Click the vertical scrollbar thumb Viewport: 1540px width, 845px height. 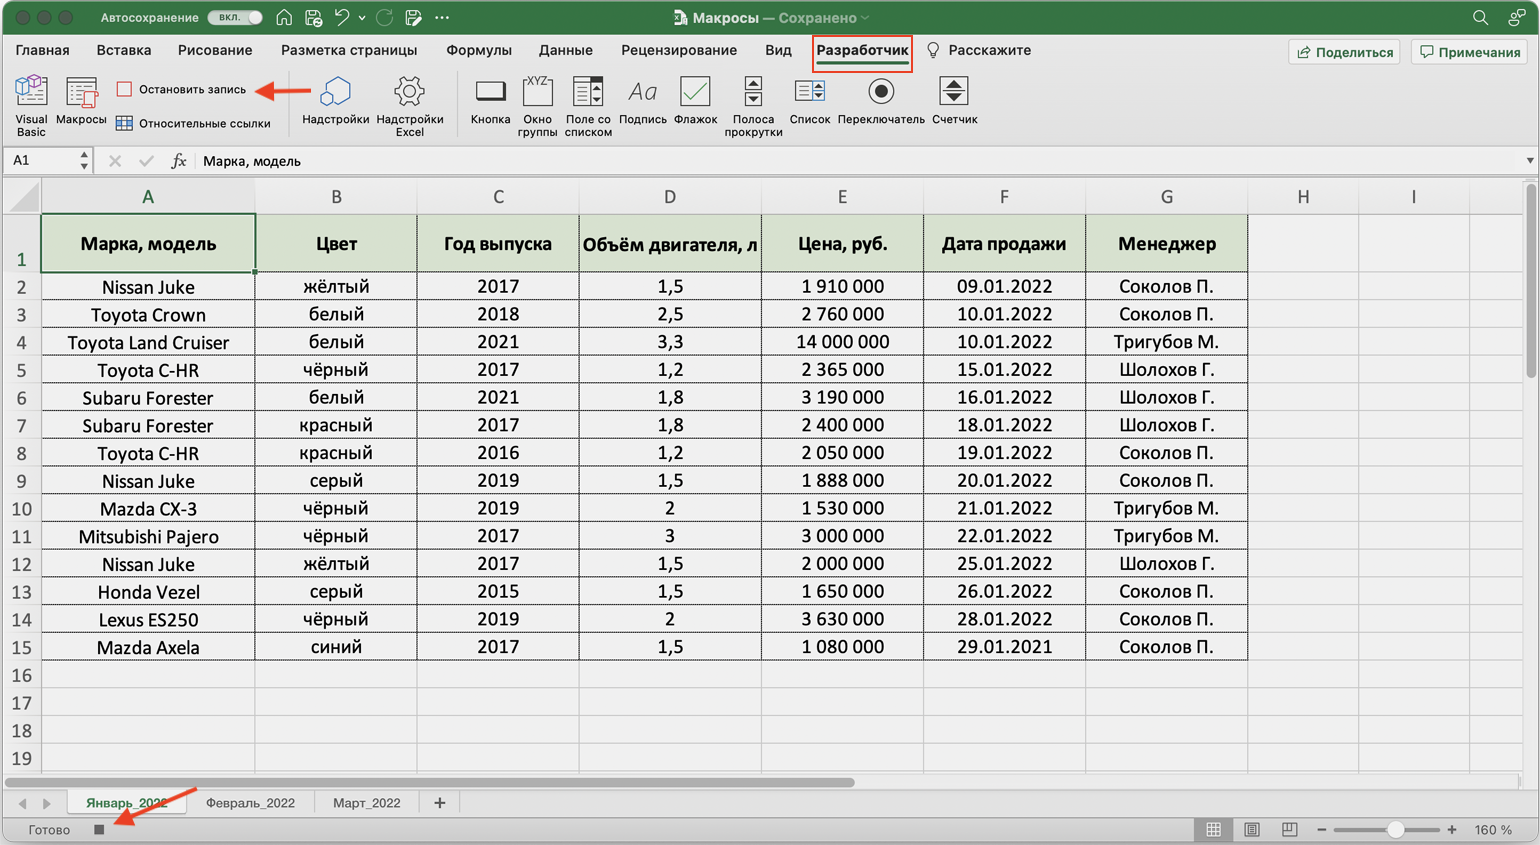(1531, 280)
